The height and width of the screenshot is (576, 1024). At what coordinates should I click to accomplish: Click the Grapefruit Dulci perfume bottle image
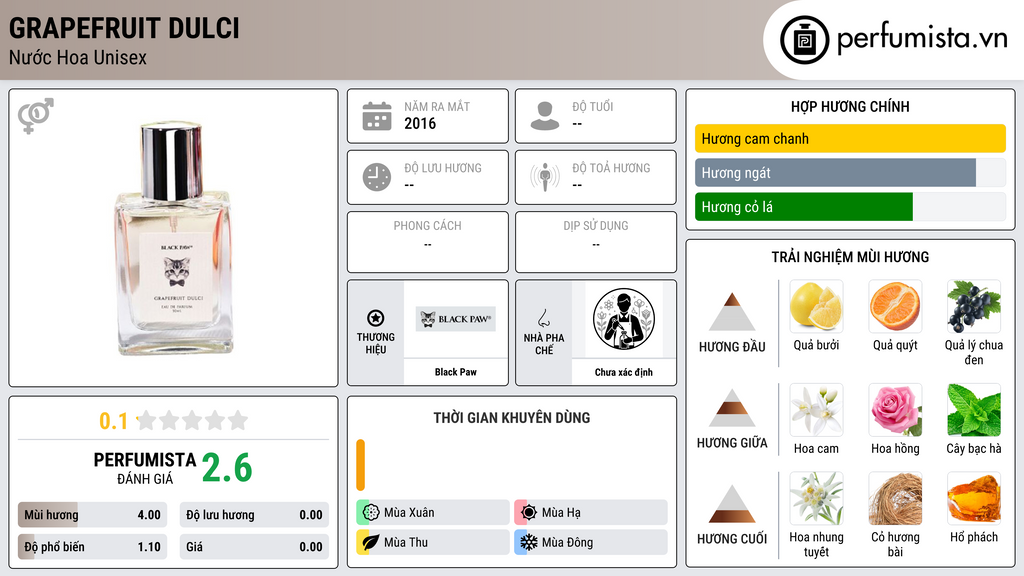pyautogui.click(x=173, y=238)
